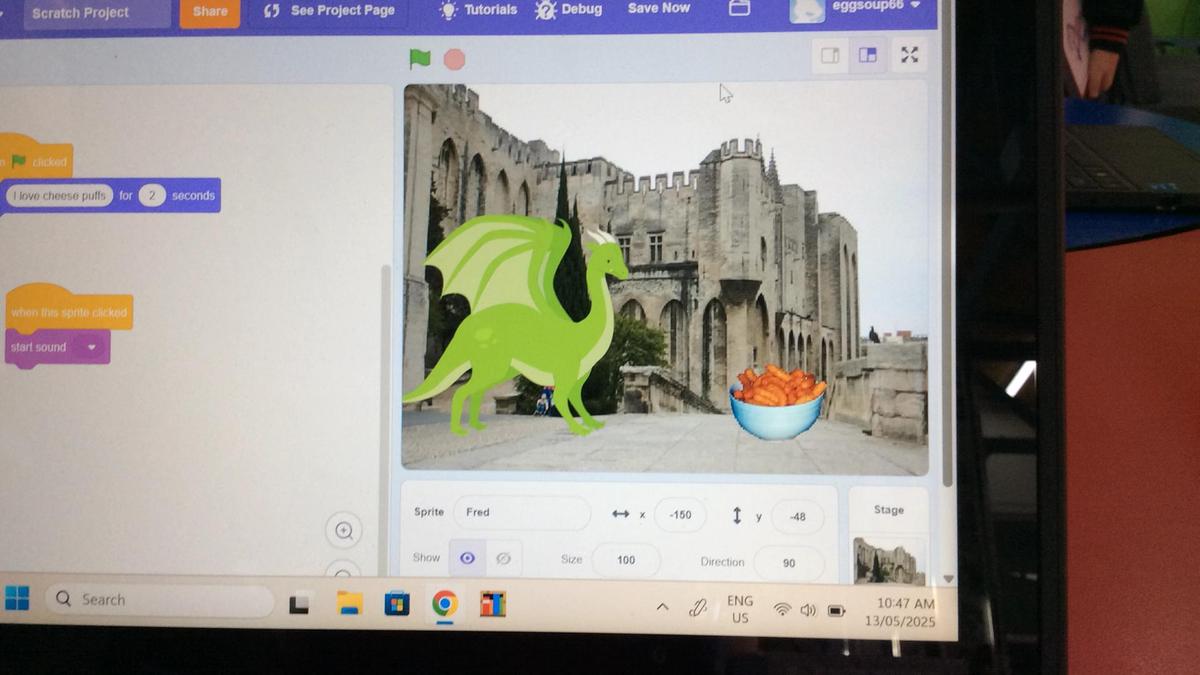Edit the x position value -150
Screen dimensions: 1200x675
[680, 515]
